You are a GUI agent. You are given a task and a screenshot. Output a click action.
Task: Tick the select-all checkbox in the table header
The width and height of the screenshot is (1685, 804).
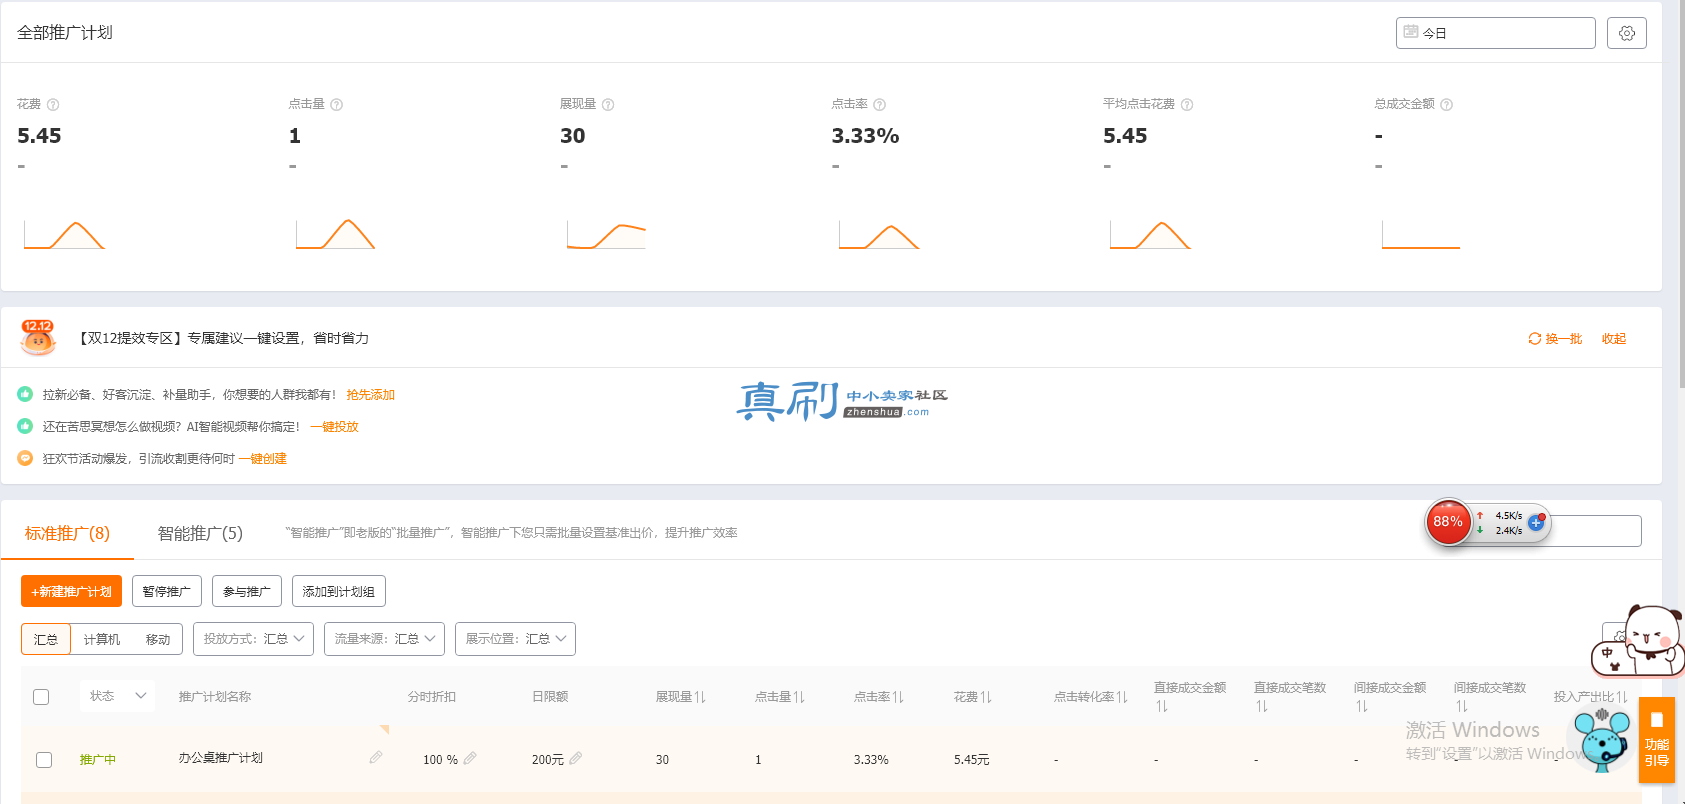click(41, 697)
